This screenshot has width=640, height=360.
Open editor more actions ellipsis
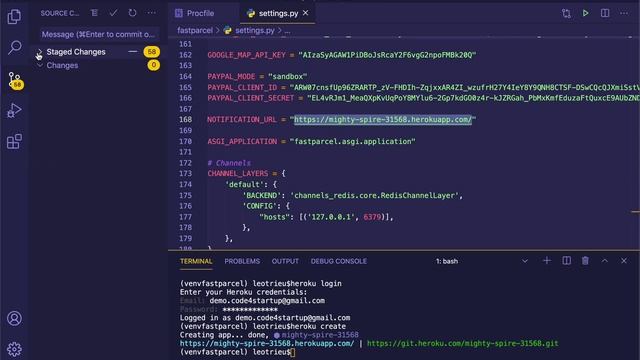pyautogui.click(x=624, y=13)
